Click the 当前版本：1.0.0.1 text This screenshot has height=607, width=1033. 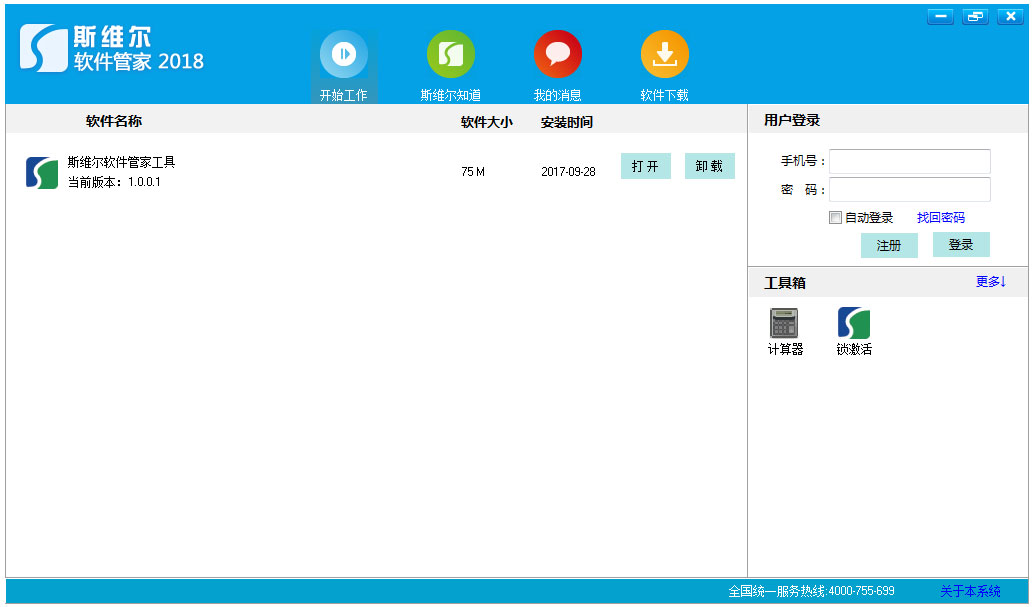coord(114,182)
